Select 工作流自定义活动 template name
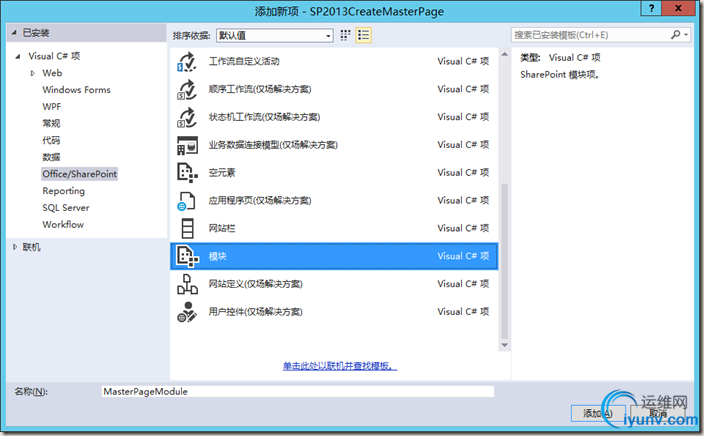Viewport: 704px width, 436px height. tap(244, 62)
